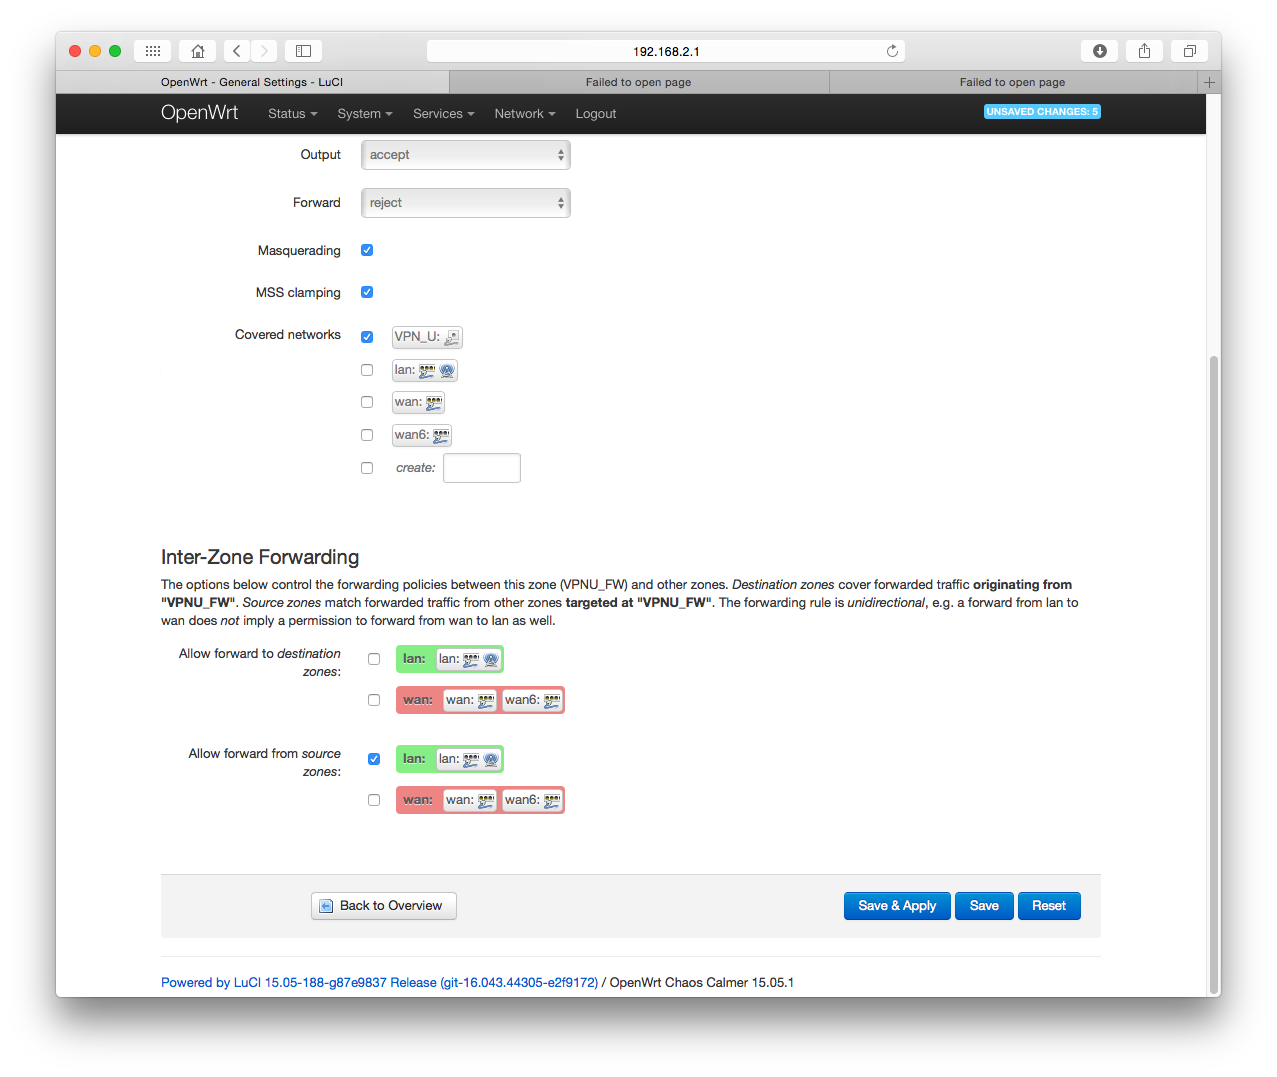Reload the page with the refresh icon
This screenshot has height=1077, width=1277.
click(892, 51)
